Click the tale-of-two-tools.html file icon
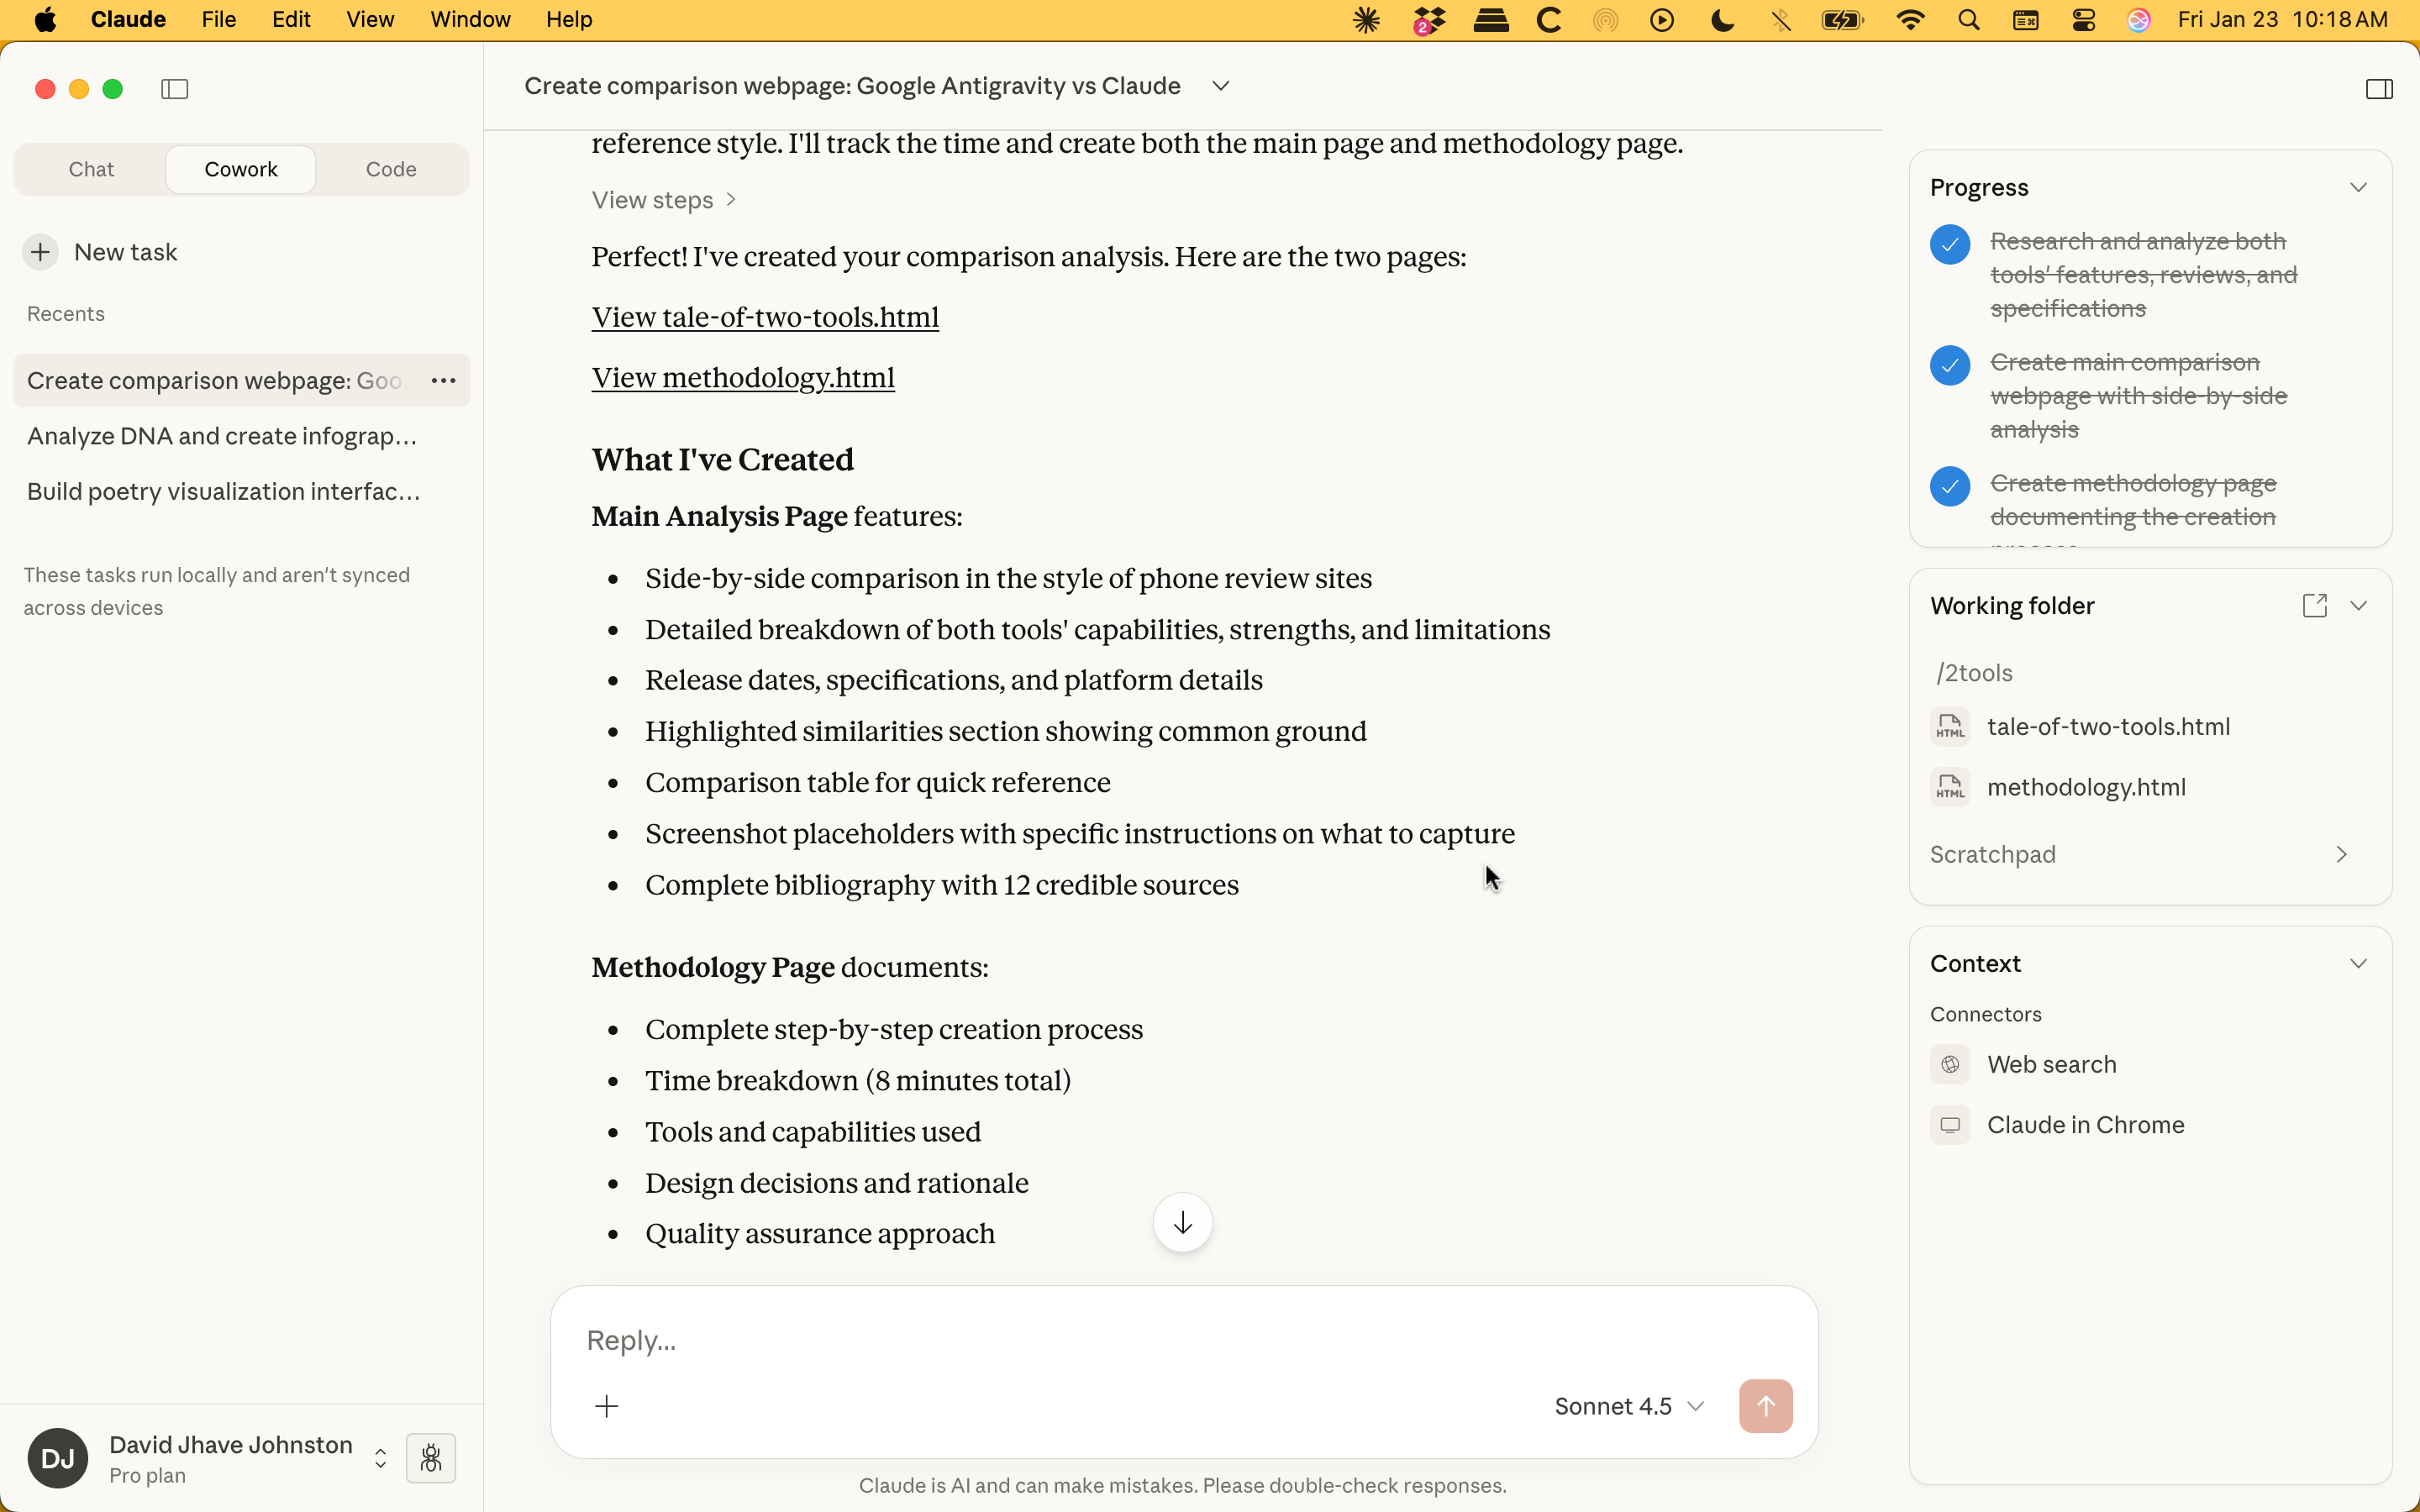Screen dimensions: 2420x1512 (x=1951, y=726)
